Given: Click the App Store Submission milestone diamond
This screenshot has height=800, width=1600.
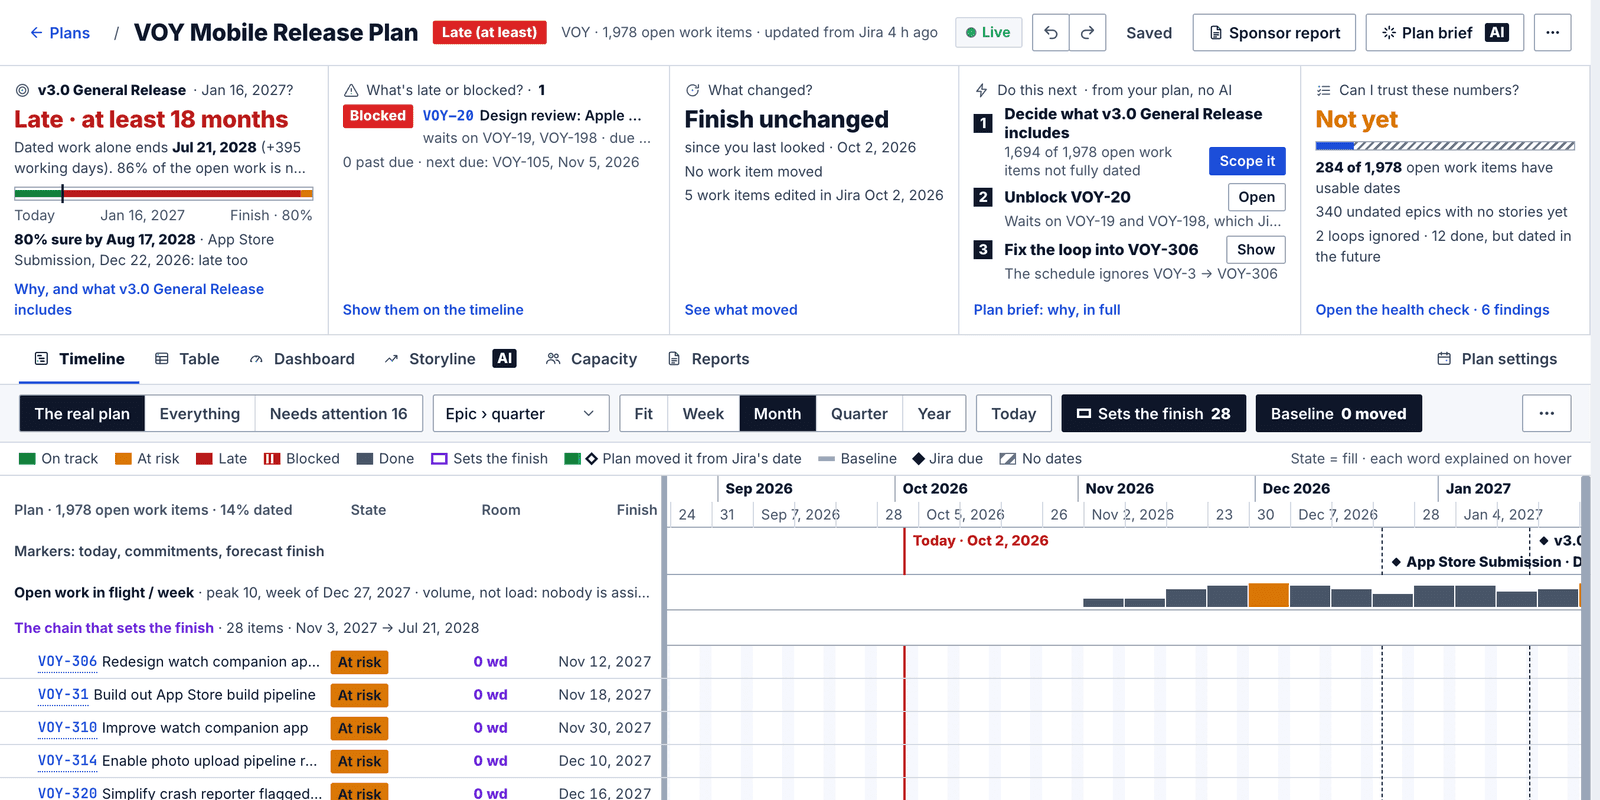Looking at the screenshot, I should (x=1396, y=562).
